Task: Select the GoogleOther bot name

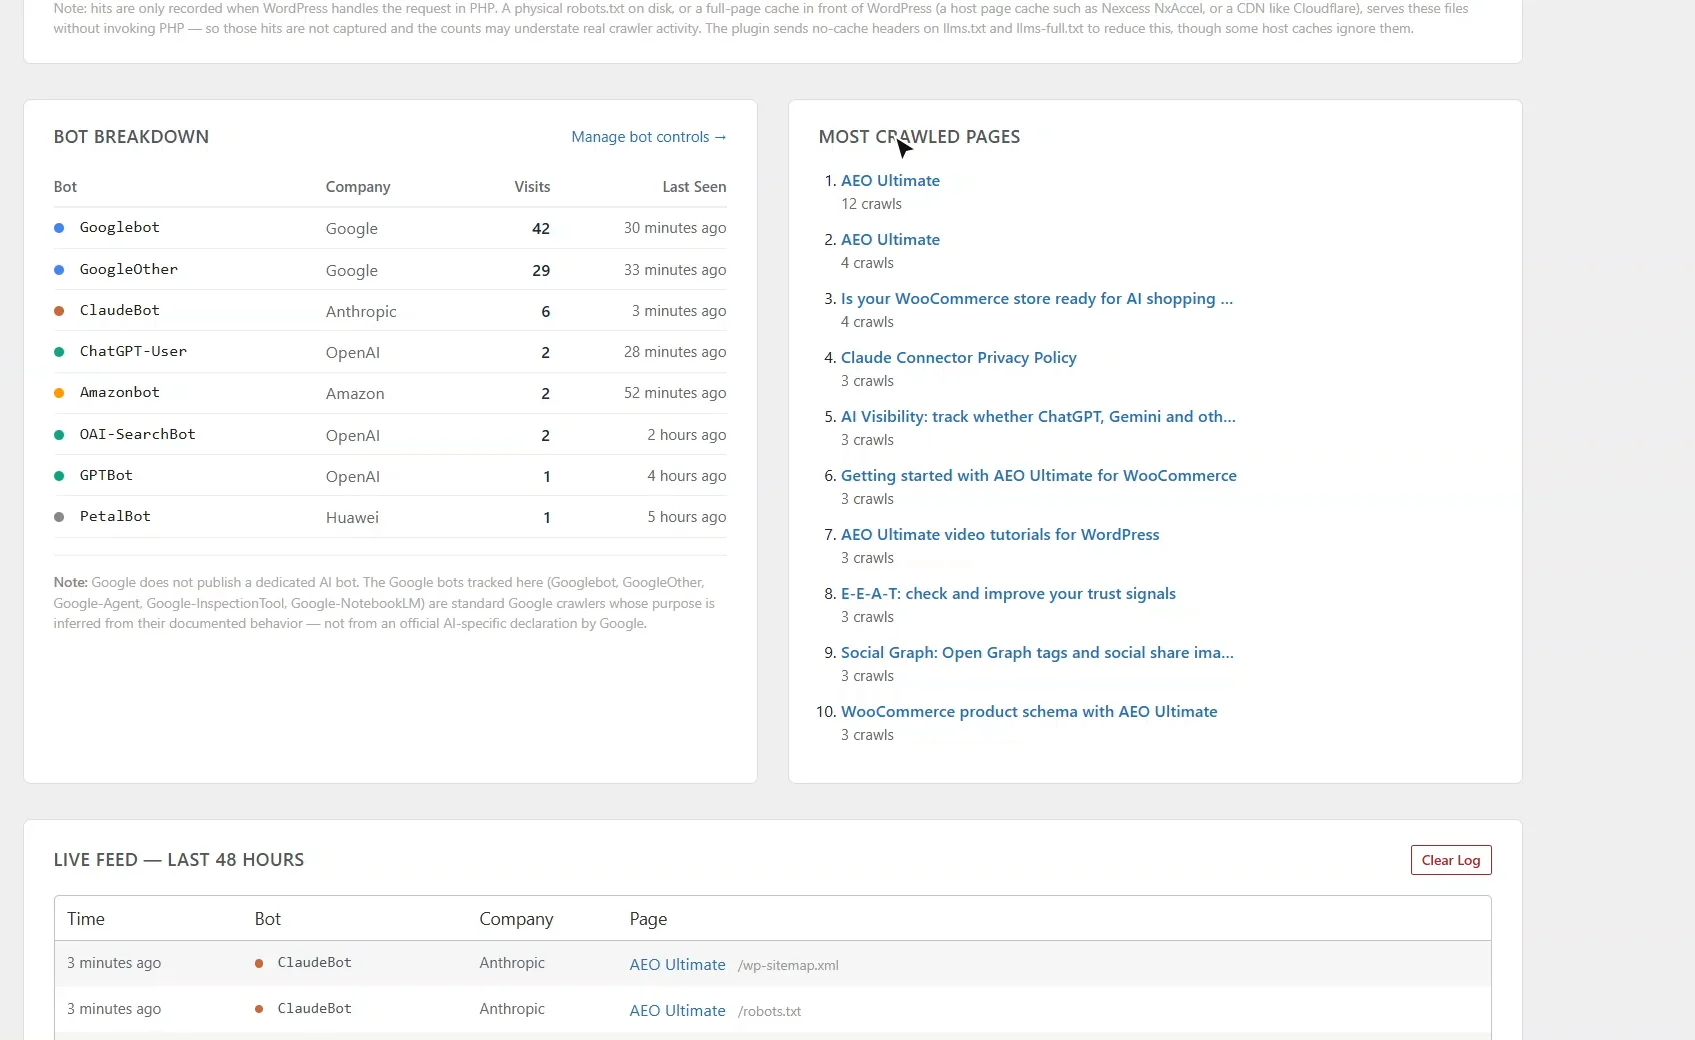Action: pyautogui.click(x=129, y=270)
